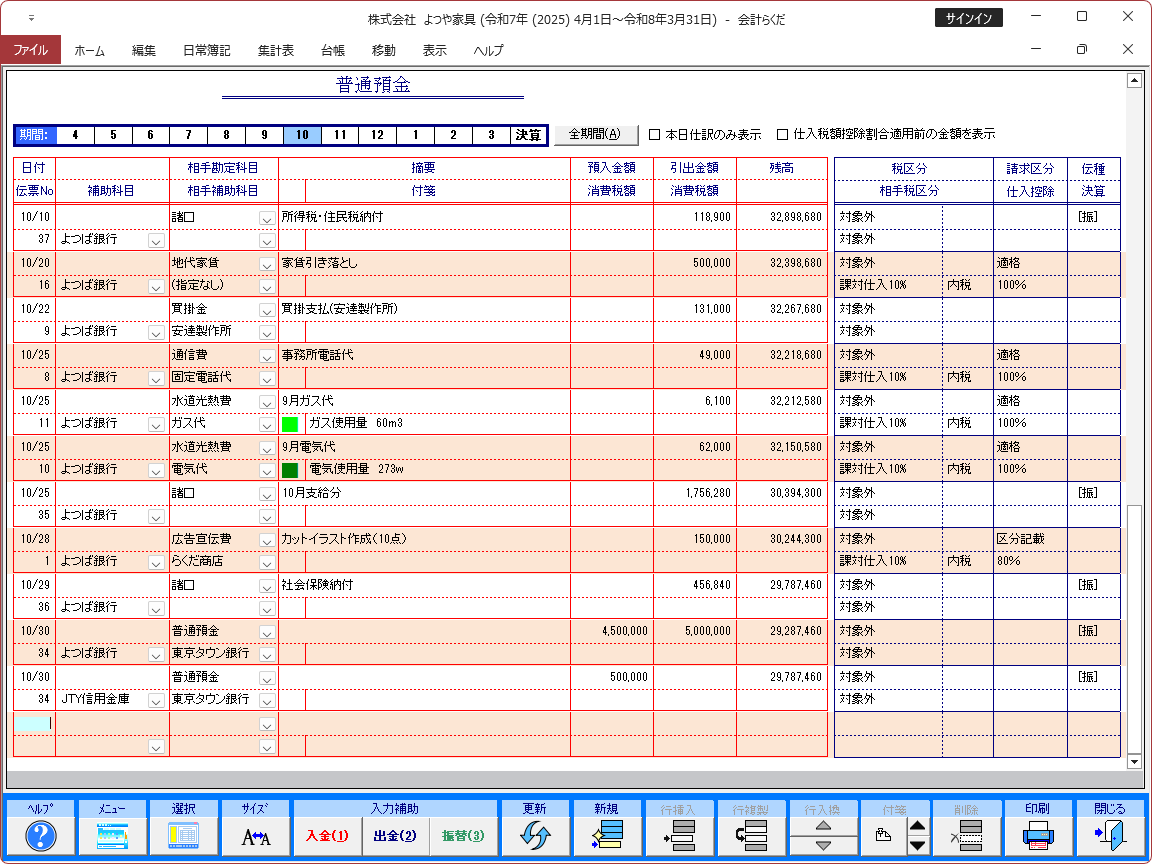
Task: Open the メニュー icon in bottom toolbar
Action: (112, 835)
